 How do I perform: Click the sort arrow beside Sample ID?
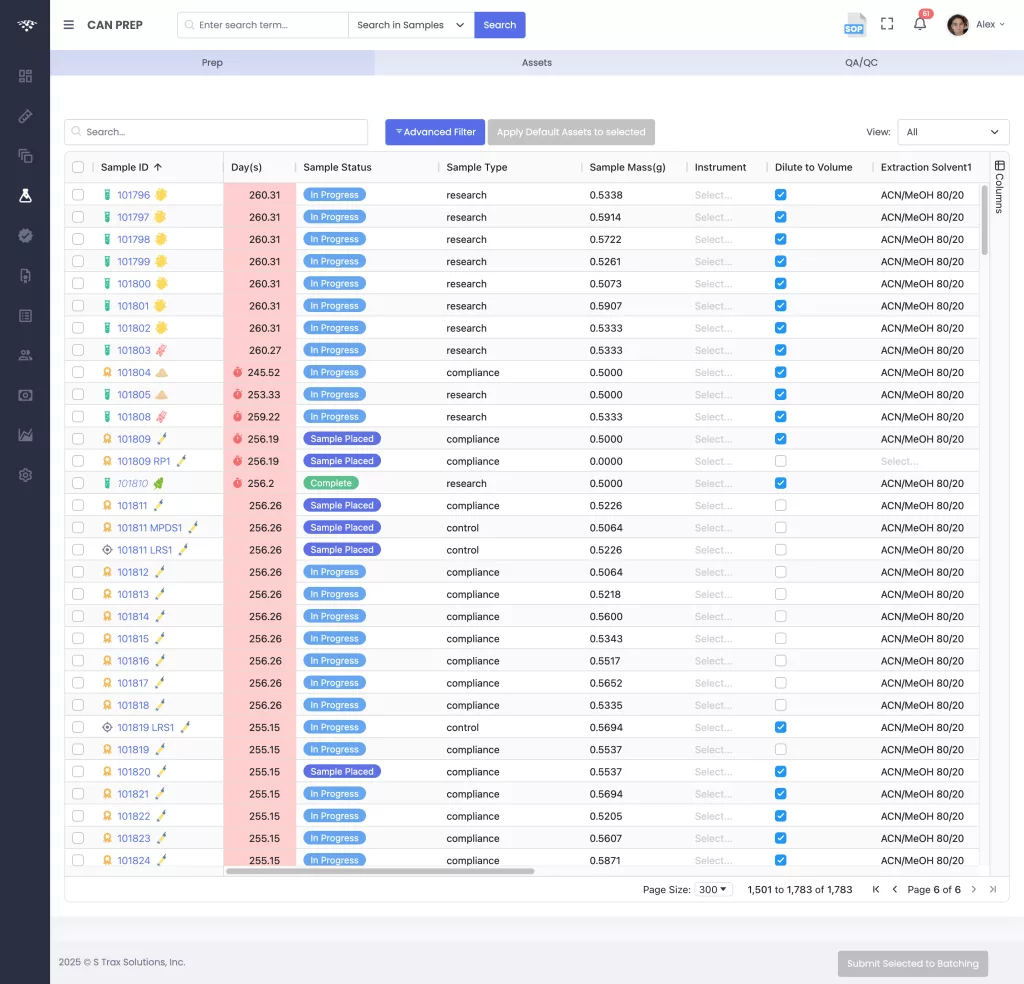tap(158, 167)
